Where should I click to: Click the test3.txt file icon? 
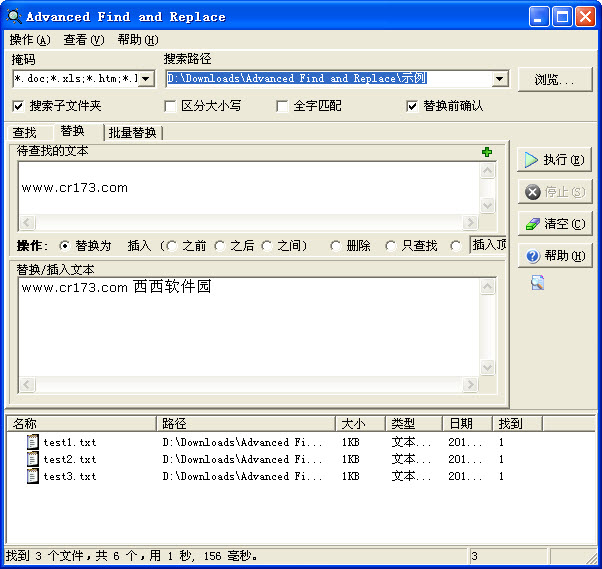(x=33, y=476)
